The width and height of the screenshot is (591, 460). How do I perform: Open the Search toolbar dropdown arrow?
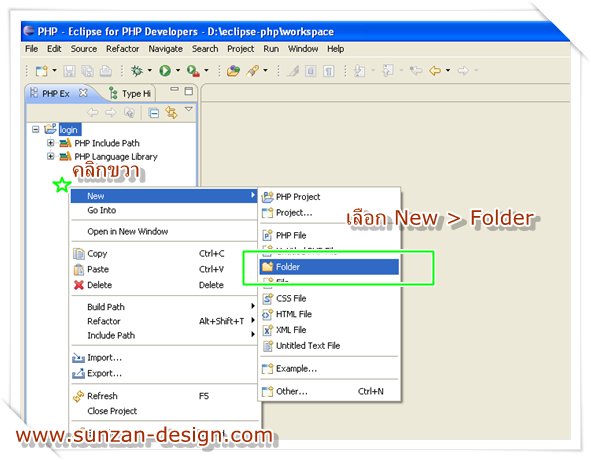click(x=265, y=71)
